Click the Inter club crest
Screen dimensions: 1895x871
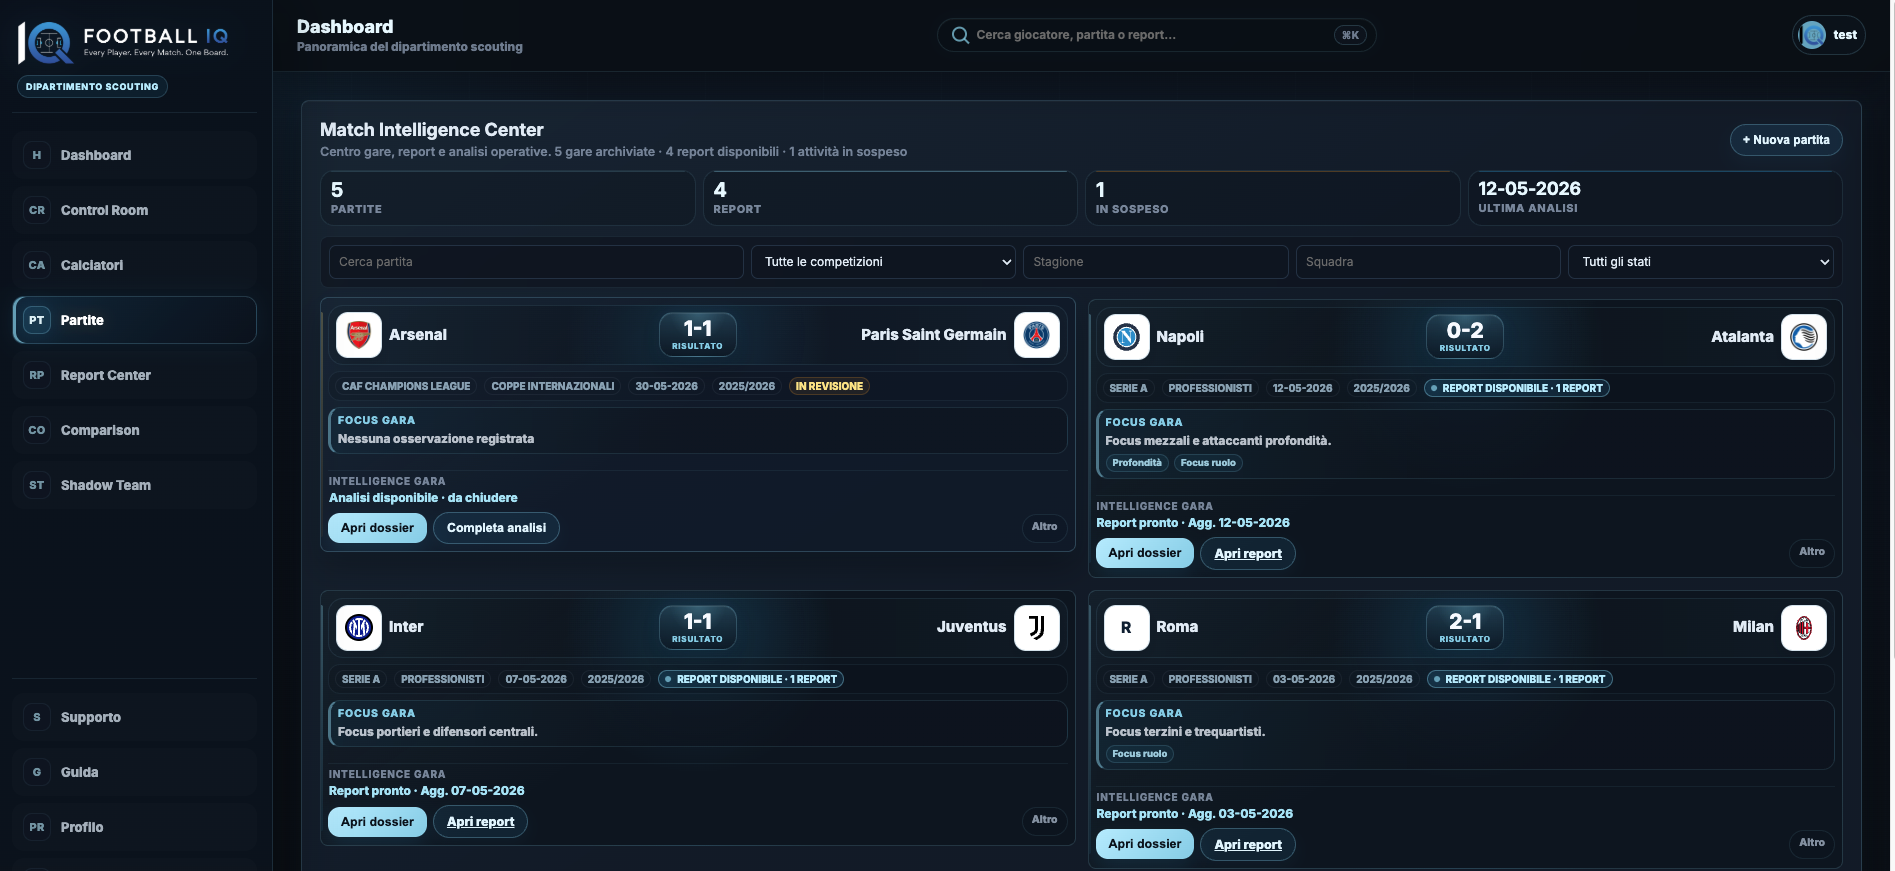click(x=359, y=628)
